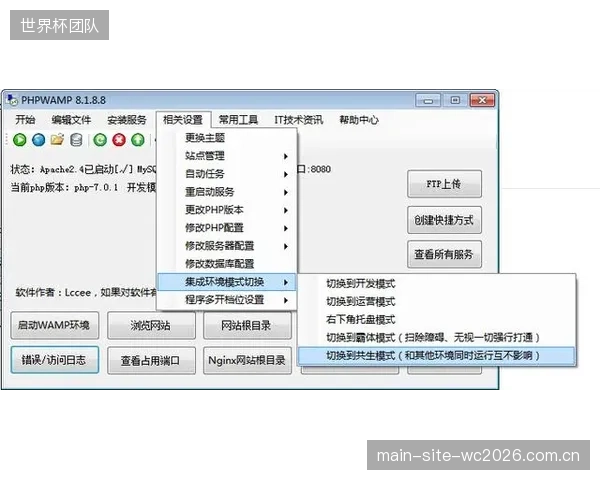The height and width of the screenshot is (480, 600).
Task: Click the 网站根目录 button
Action: coord(247,326)
